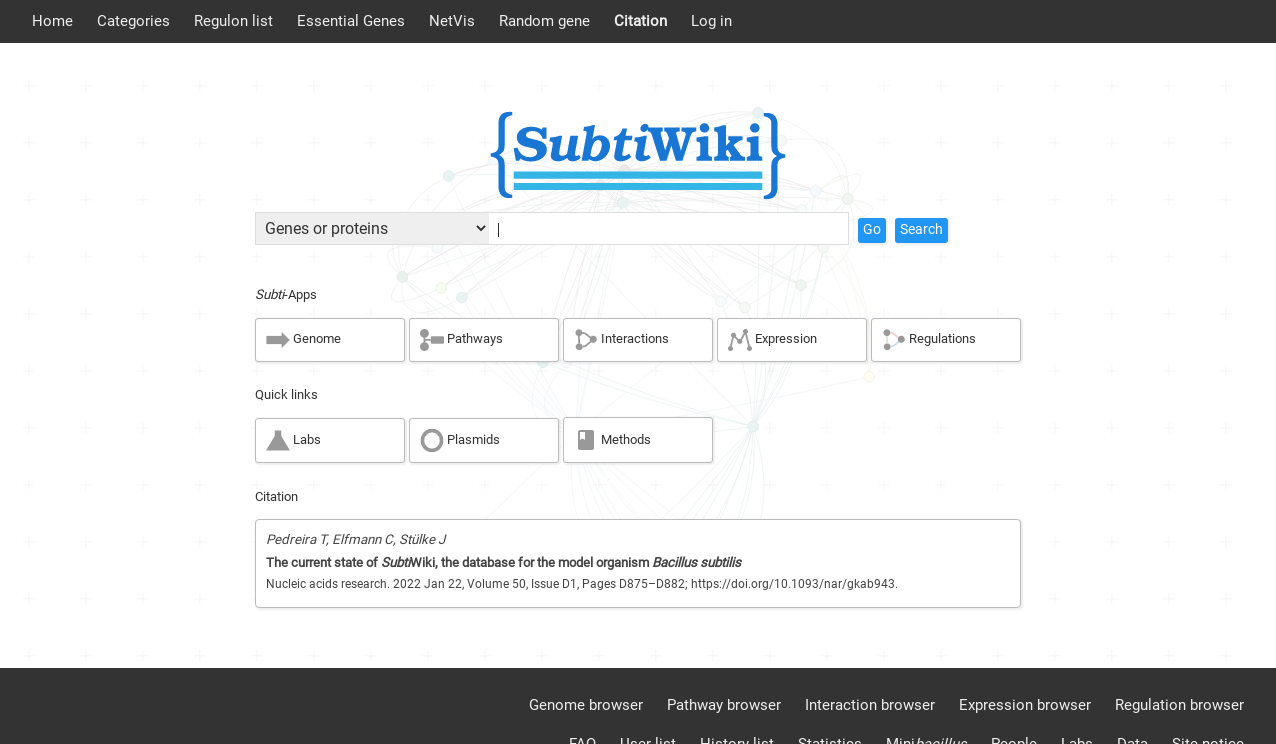Screen dimensions: 1276x744
Task: Open the Genes or proteins dropdown
Action: [372, 228]
